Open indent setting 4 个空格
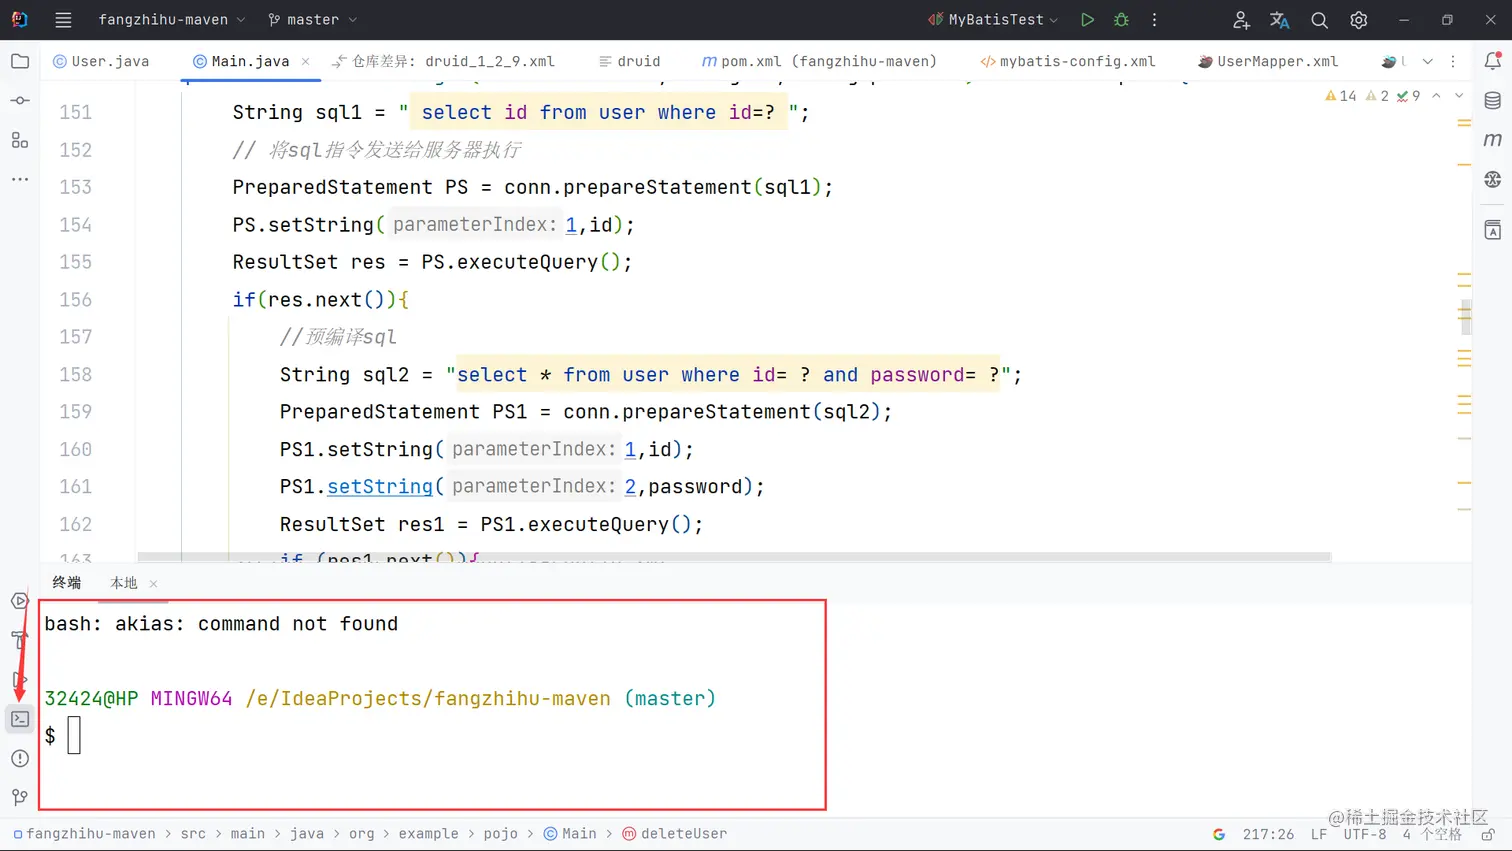The height and width of the screenshot is (851, 1512). coord(1432,834)
